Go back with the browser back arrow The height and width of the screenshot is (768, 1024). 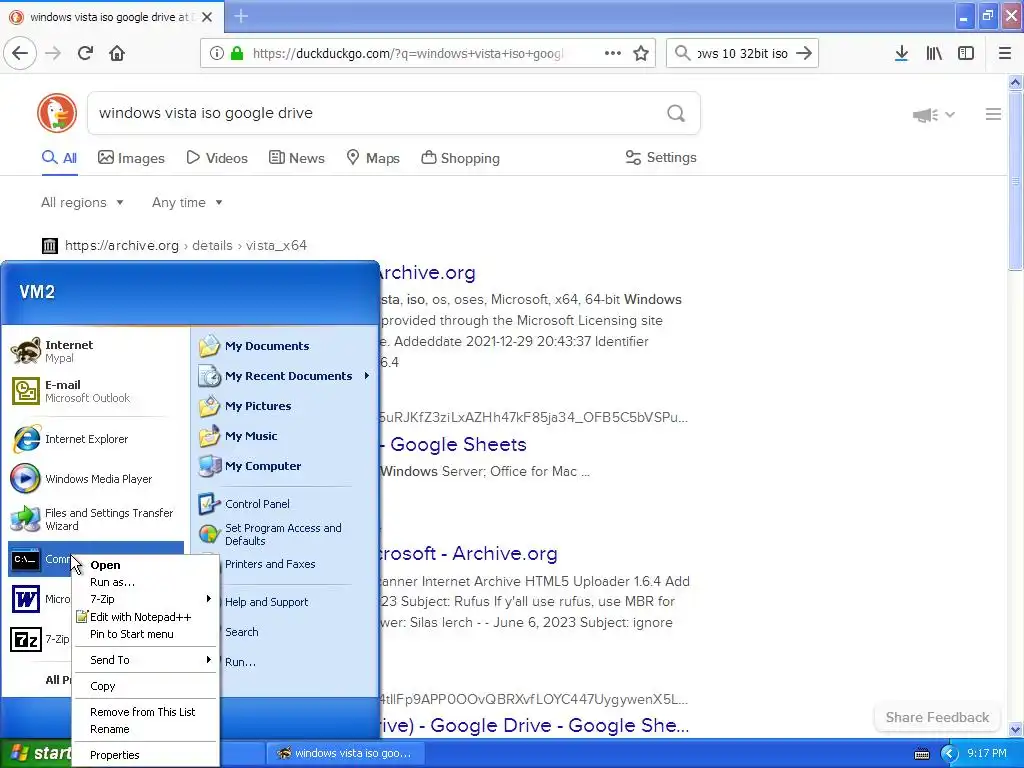coord(20,53)
